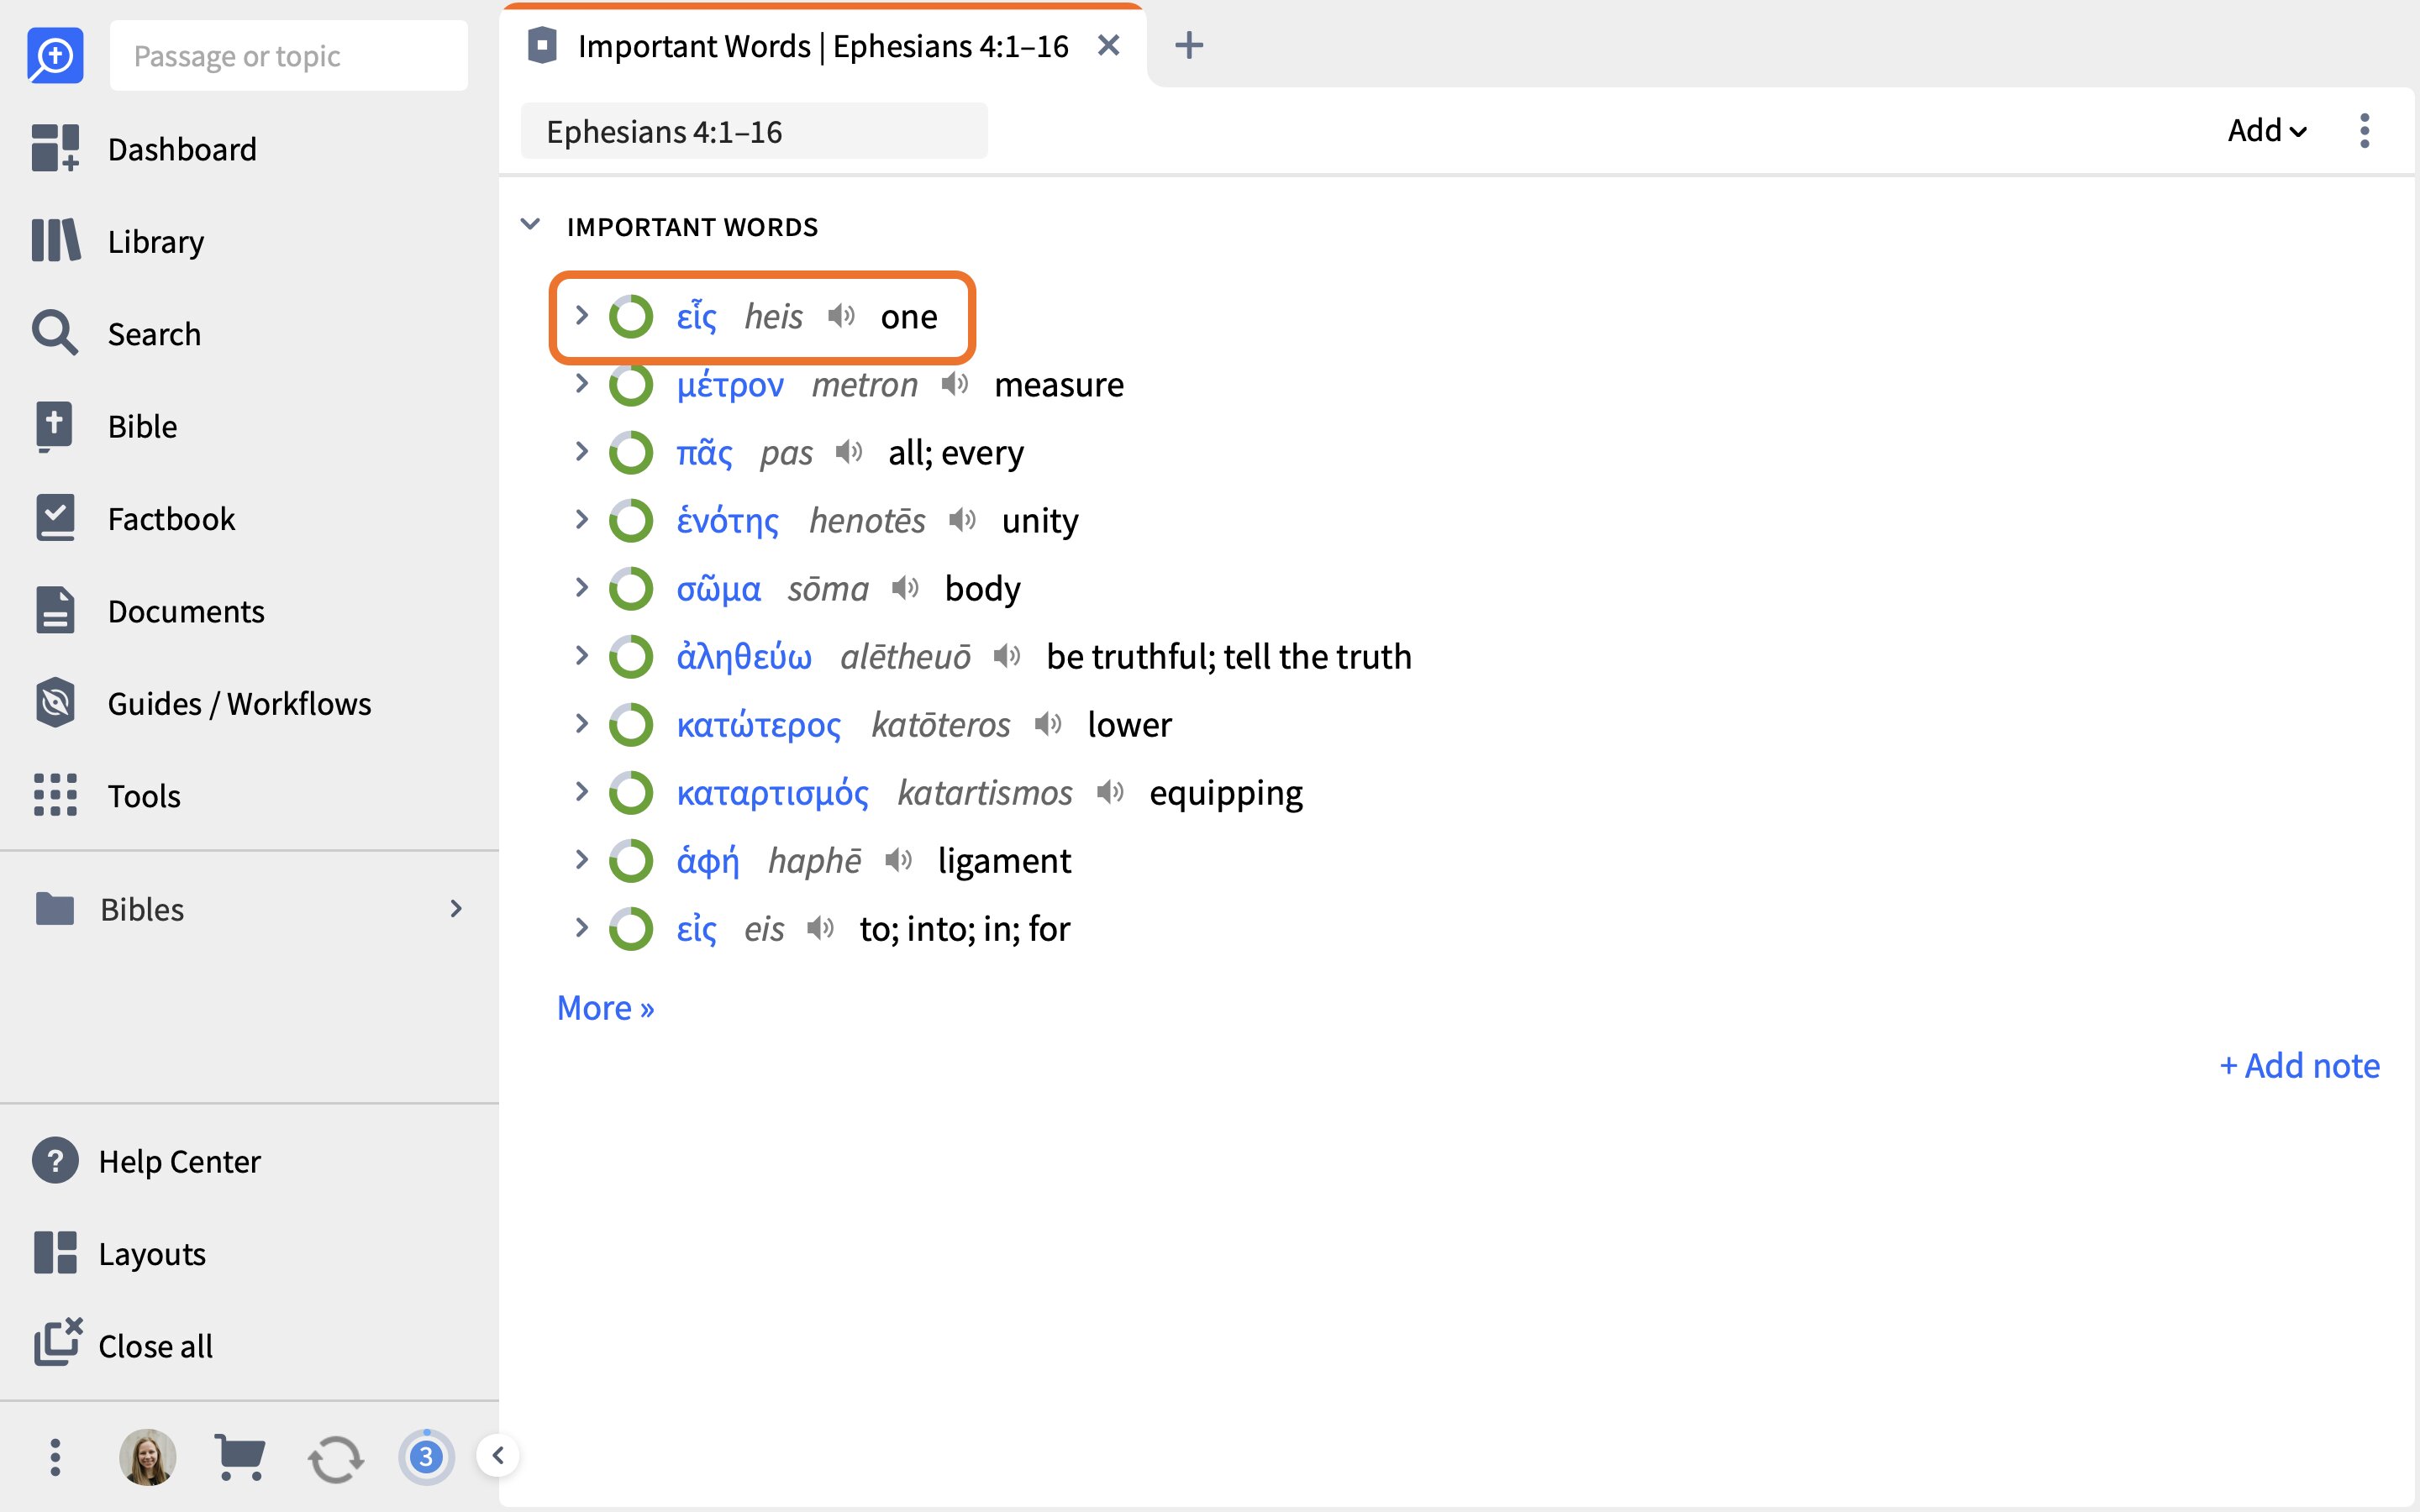Focus the Passage or topic search field
2420x1512 pixels.
[288, 56]
